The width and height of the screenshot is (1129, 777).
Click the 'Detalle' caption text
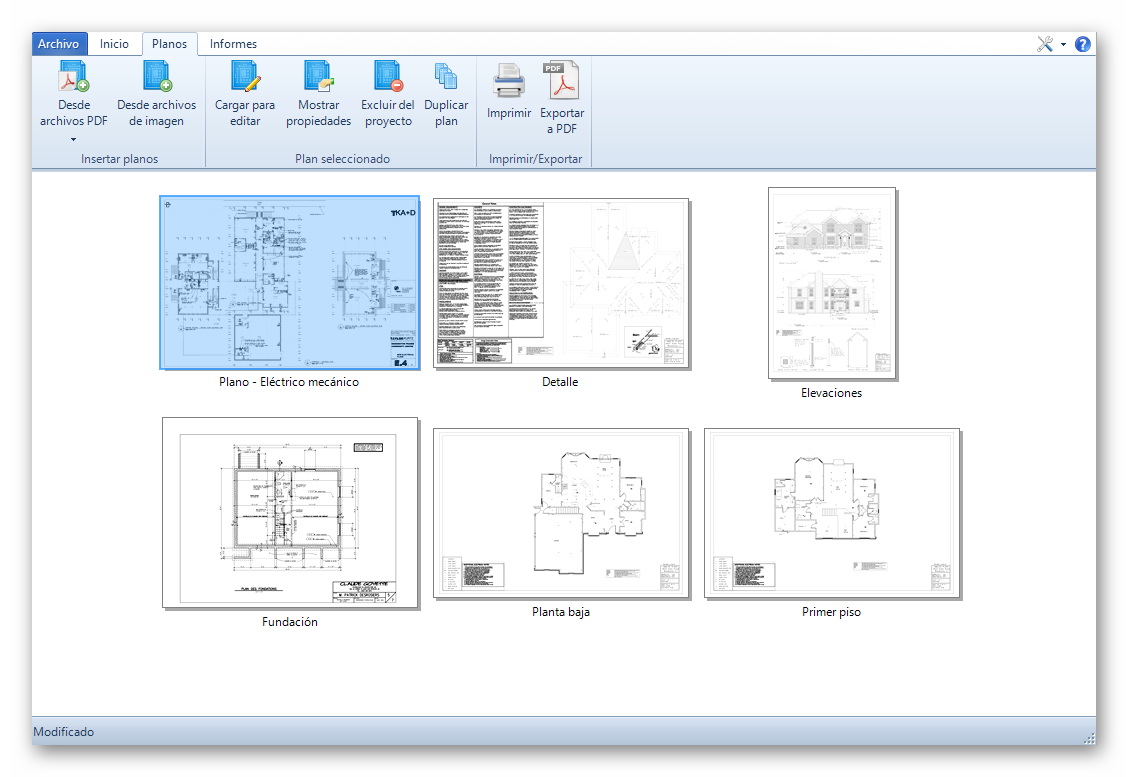coord(560,382)
